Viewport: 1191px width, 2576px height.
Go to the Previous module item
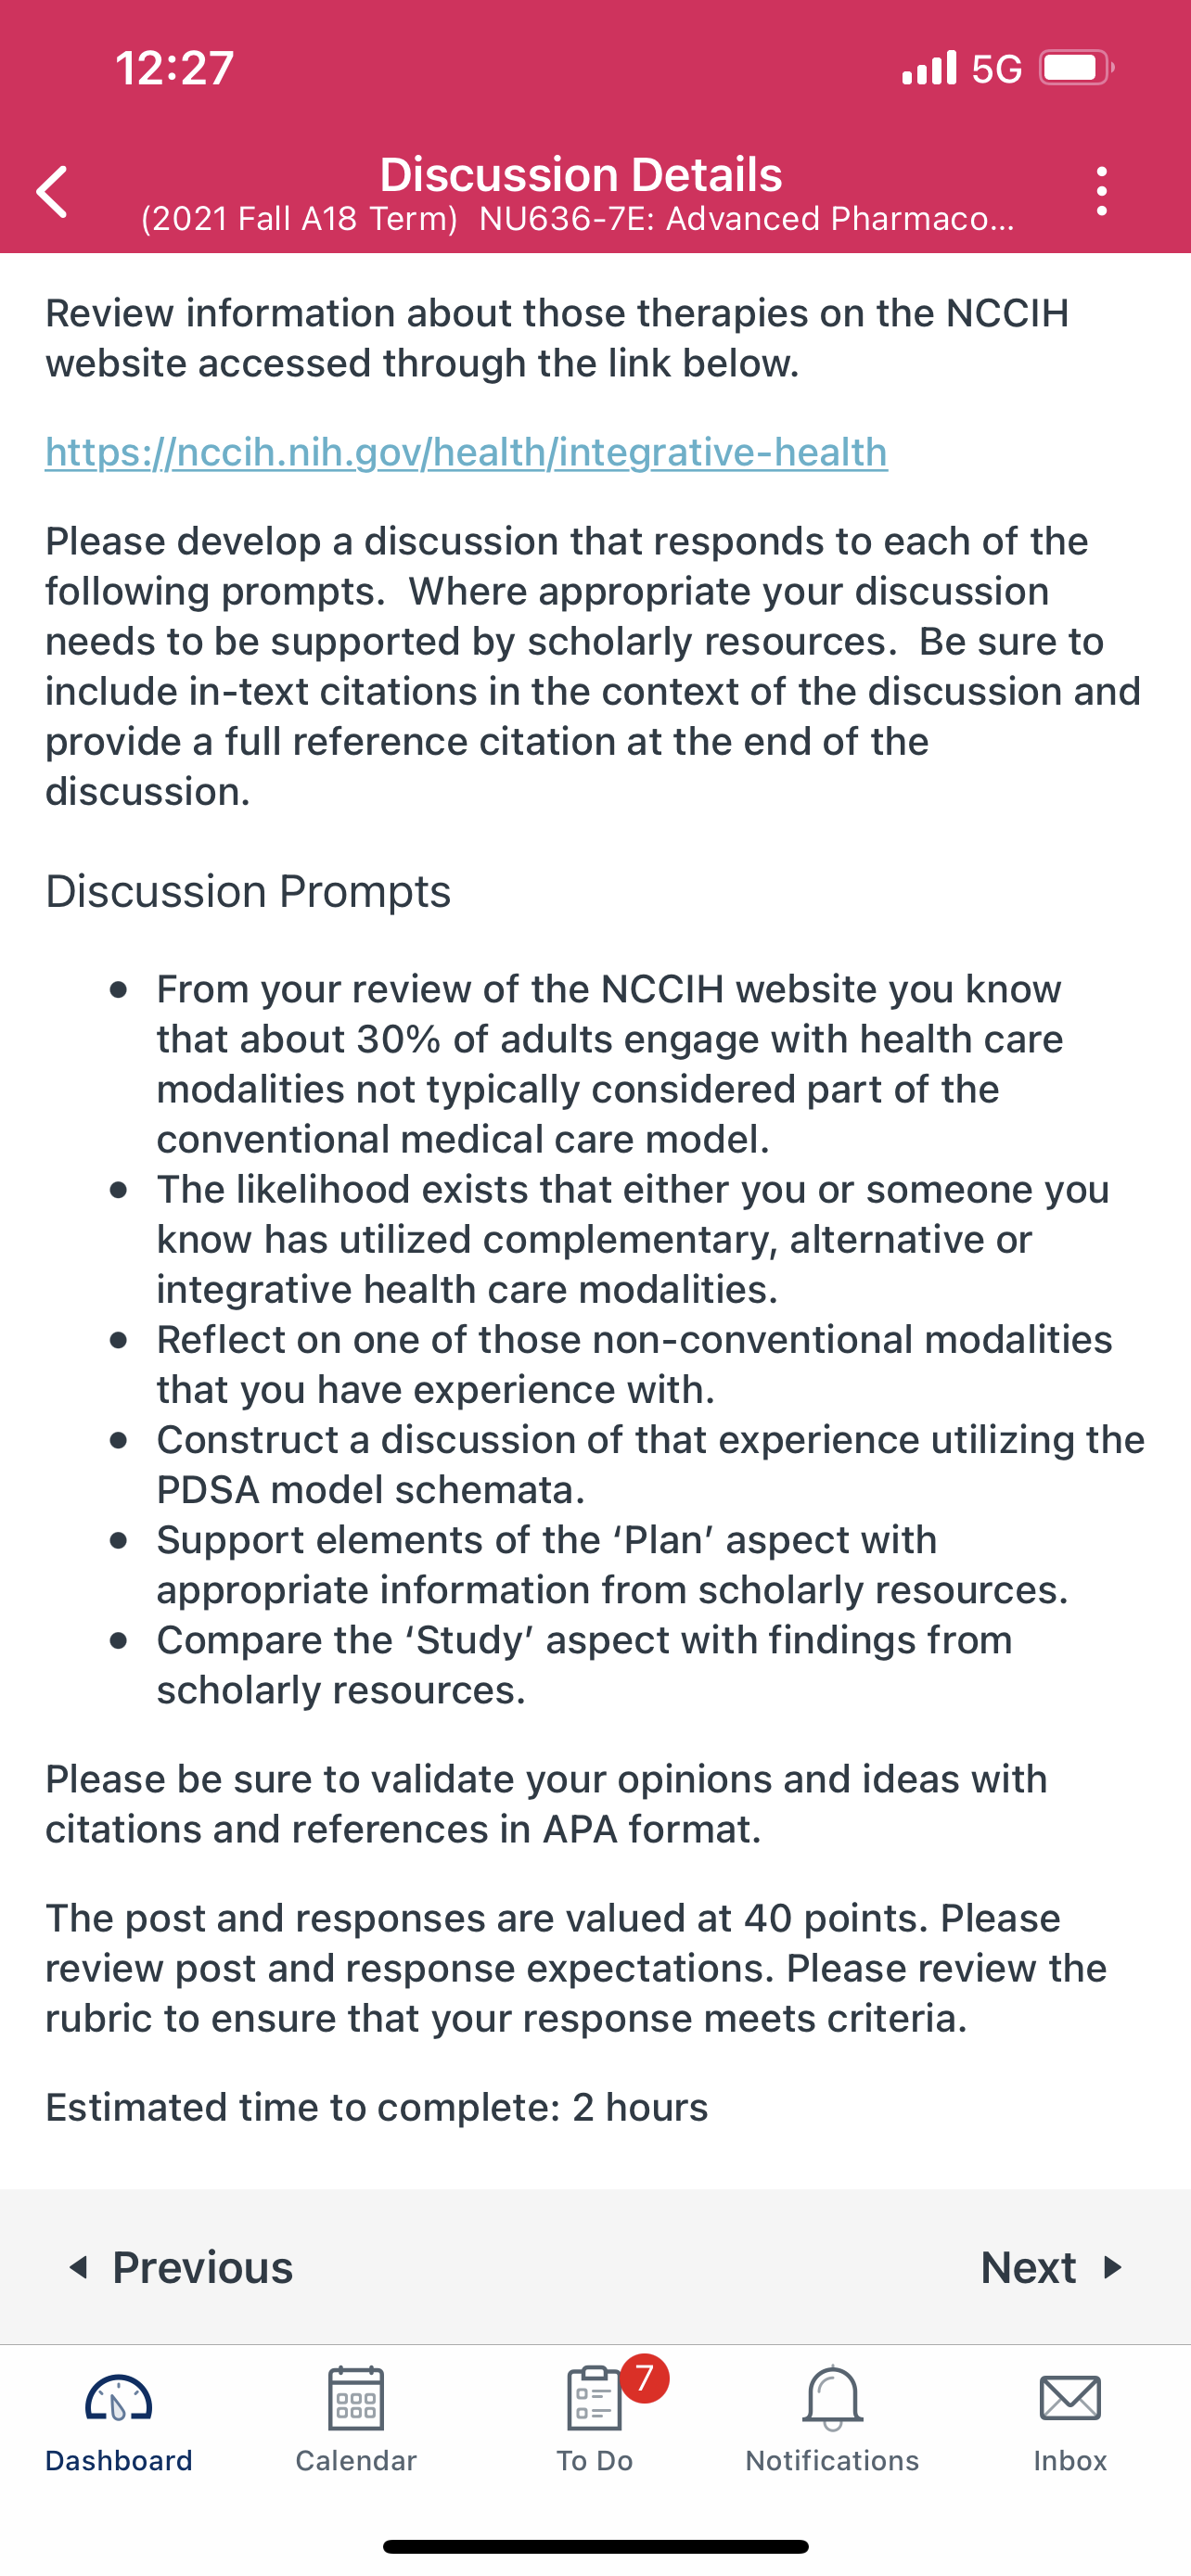(x=181, y=2267)
